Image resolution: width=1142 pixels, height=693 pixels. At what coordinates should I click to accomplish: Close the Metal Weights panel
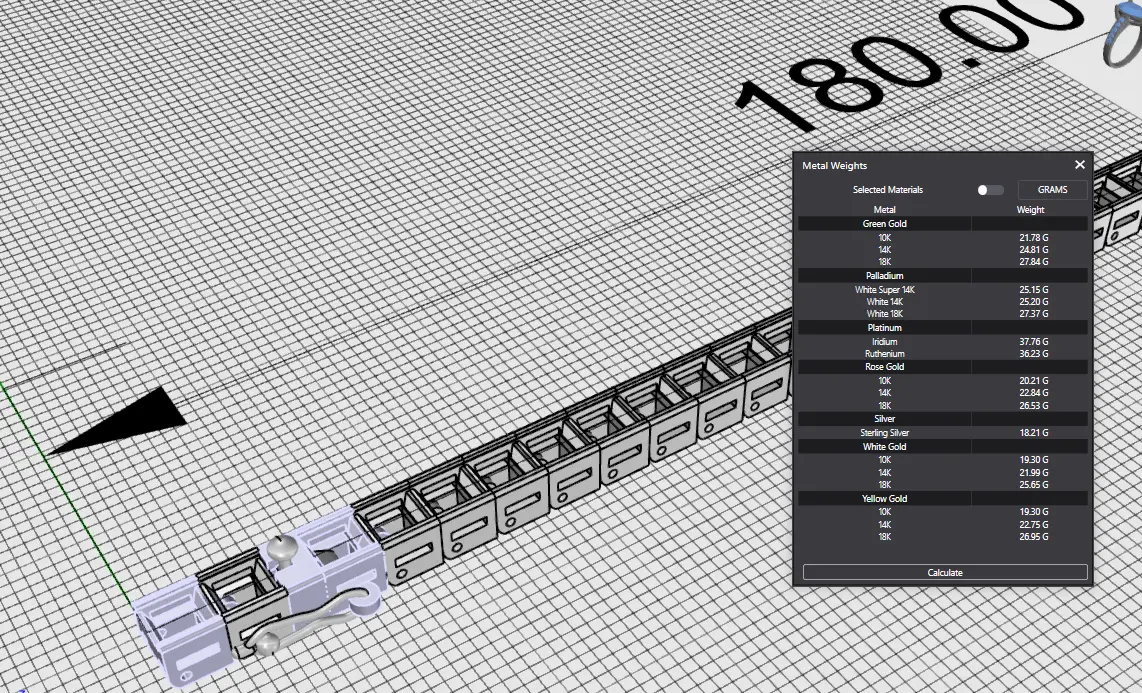[x=1079, y=165]
